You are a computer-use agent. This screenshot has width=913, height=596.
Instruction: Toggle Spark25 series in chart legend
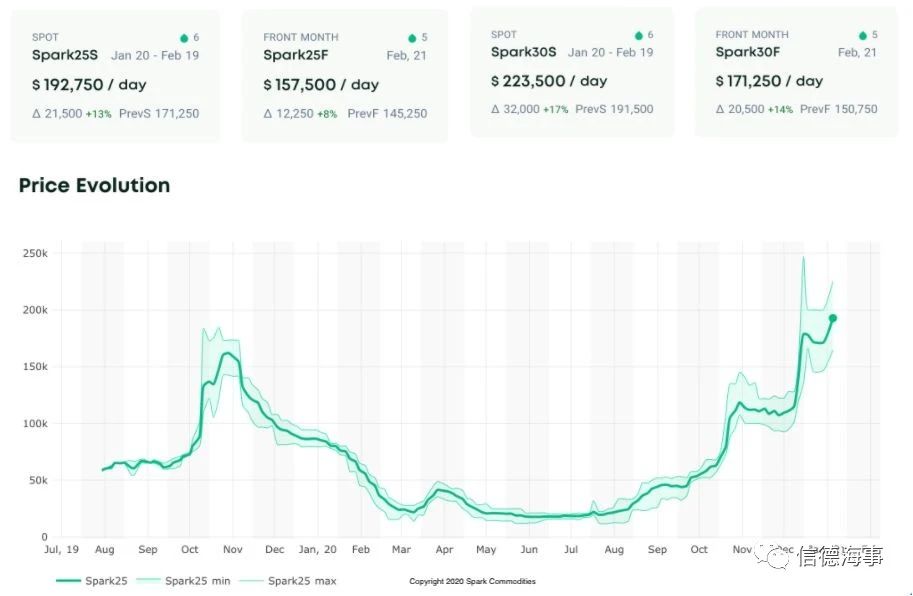click(92, 580)
